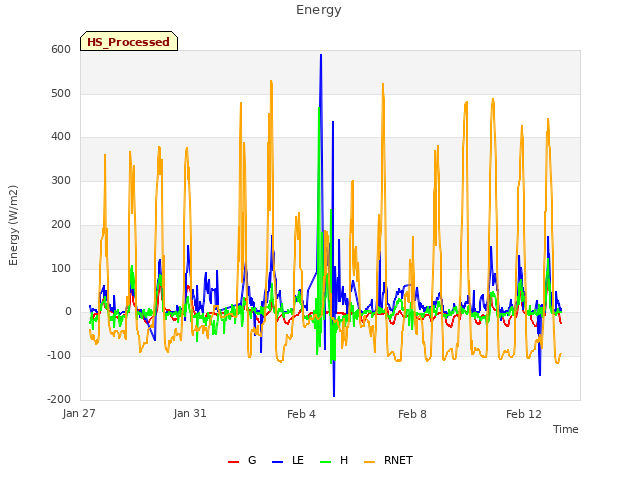Click the Energy chart title
The image size is (640, 480).
coord(319,10)
